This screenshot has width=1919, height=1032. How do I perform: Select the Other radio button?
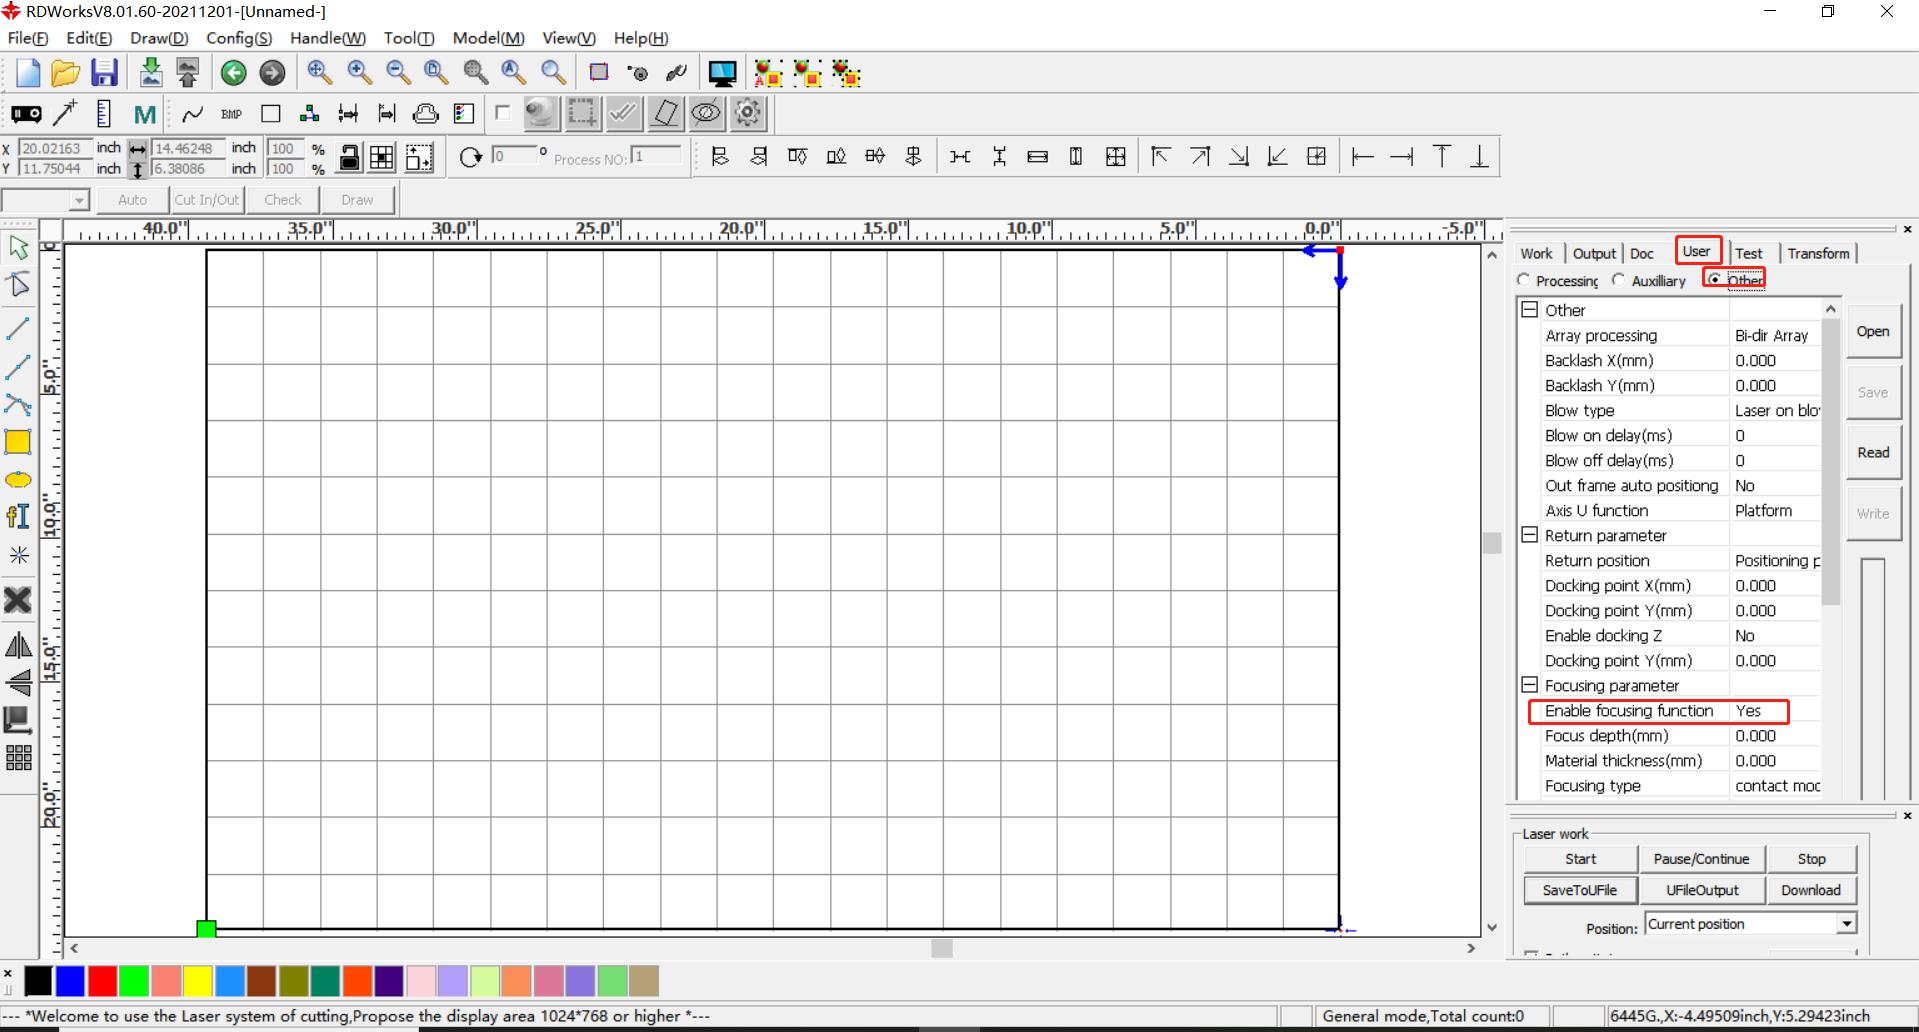click(1715, 280)
